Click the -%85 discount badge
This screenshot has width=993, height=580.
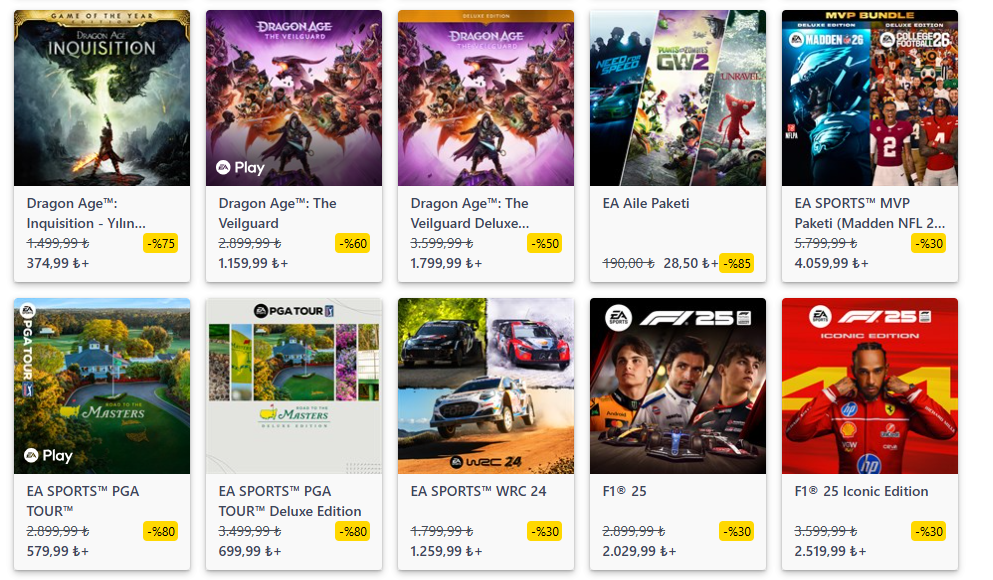tap(736, 263)
